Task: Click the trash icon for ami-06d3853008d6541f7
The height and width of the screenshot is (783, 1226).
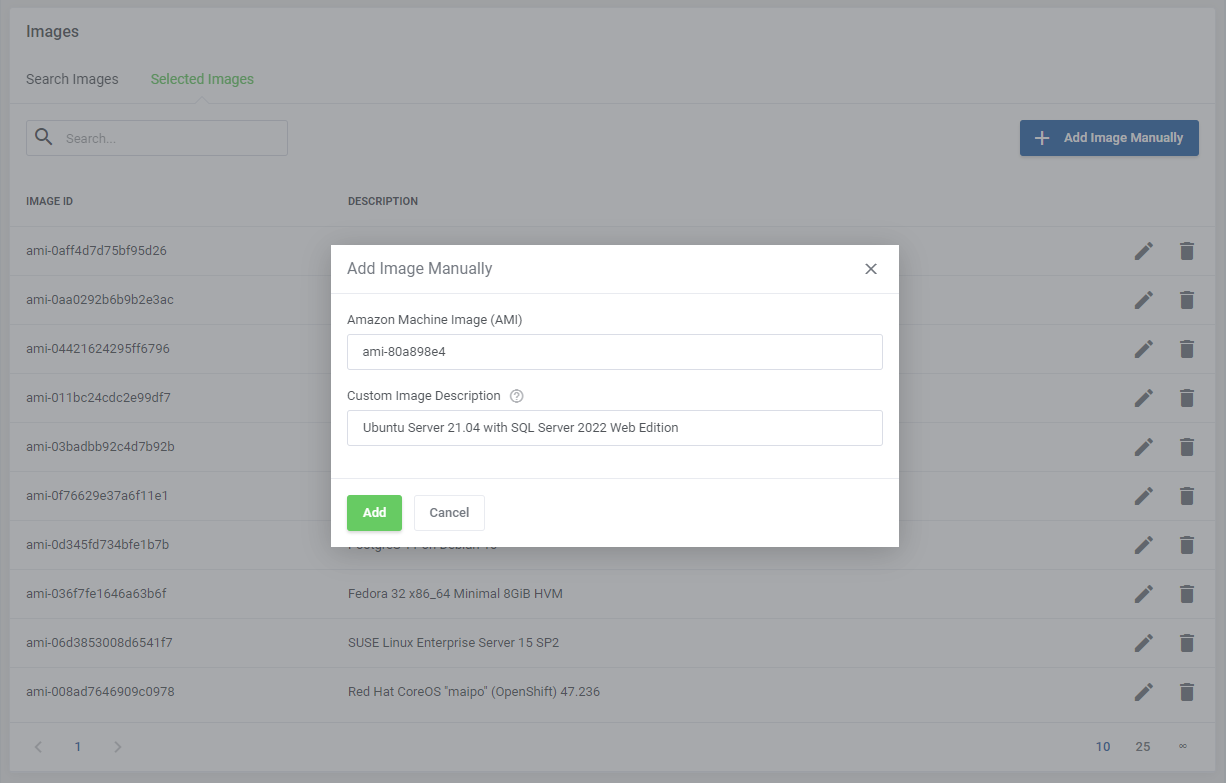Action: point(1187,642)
